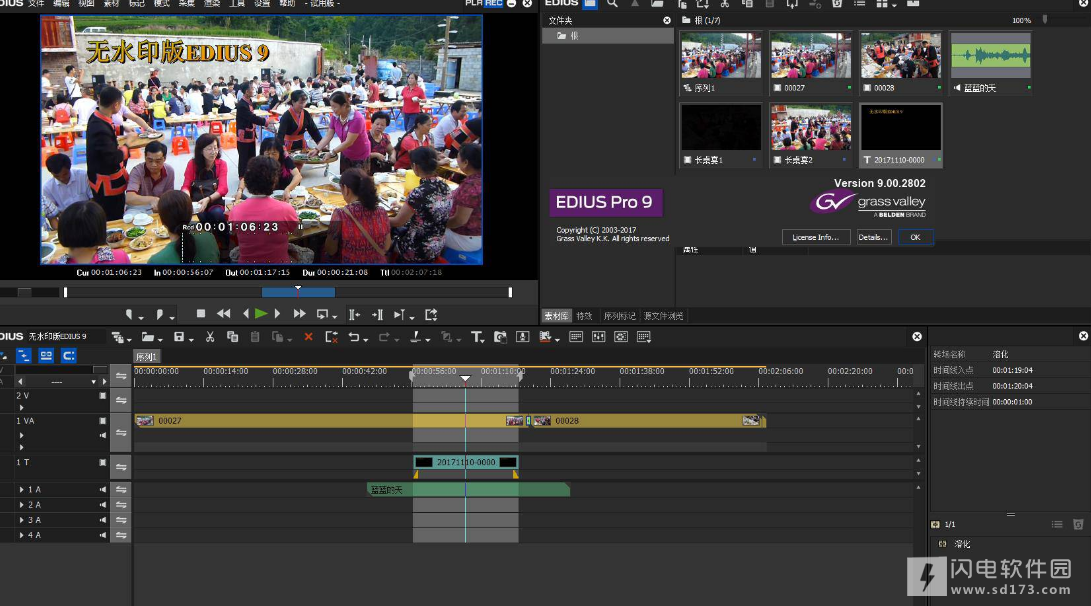1091x606 pixels.
Task: Click the match frame camera icon
Action: [x=500, y=337]
